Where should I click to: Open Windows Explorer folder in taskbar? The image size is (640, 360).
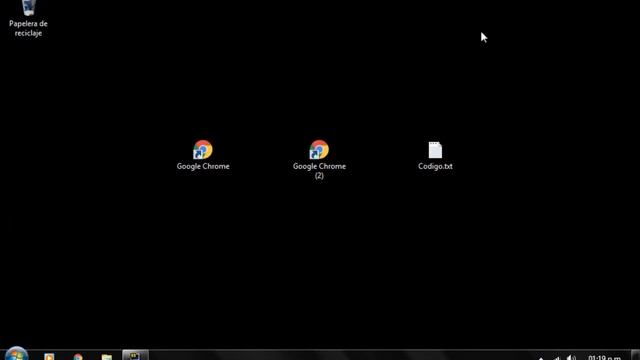click(x=107, y=357)
